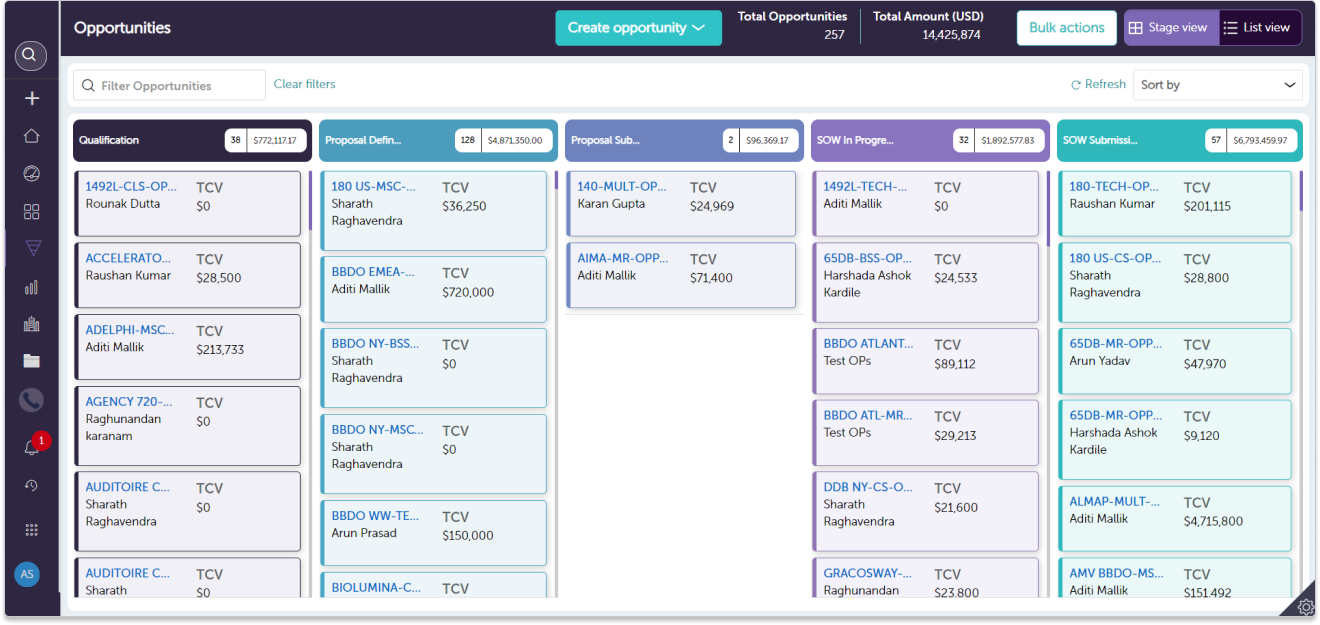Click the search magnifier icon in sidebar
This screenshot has height=625, width=1320.
[31, 55]
